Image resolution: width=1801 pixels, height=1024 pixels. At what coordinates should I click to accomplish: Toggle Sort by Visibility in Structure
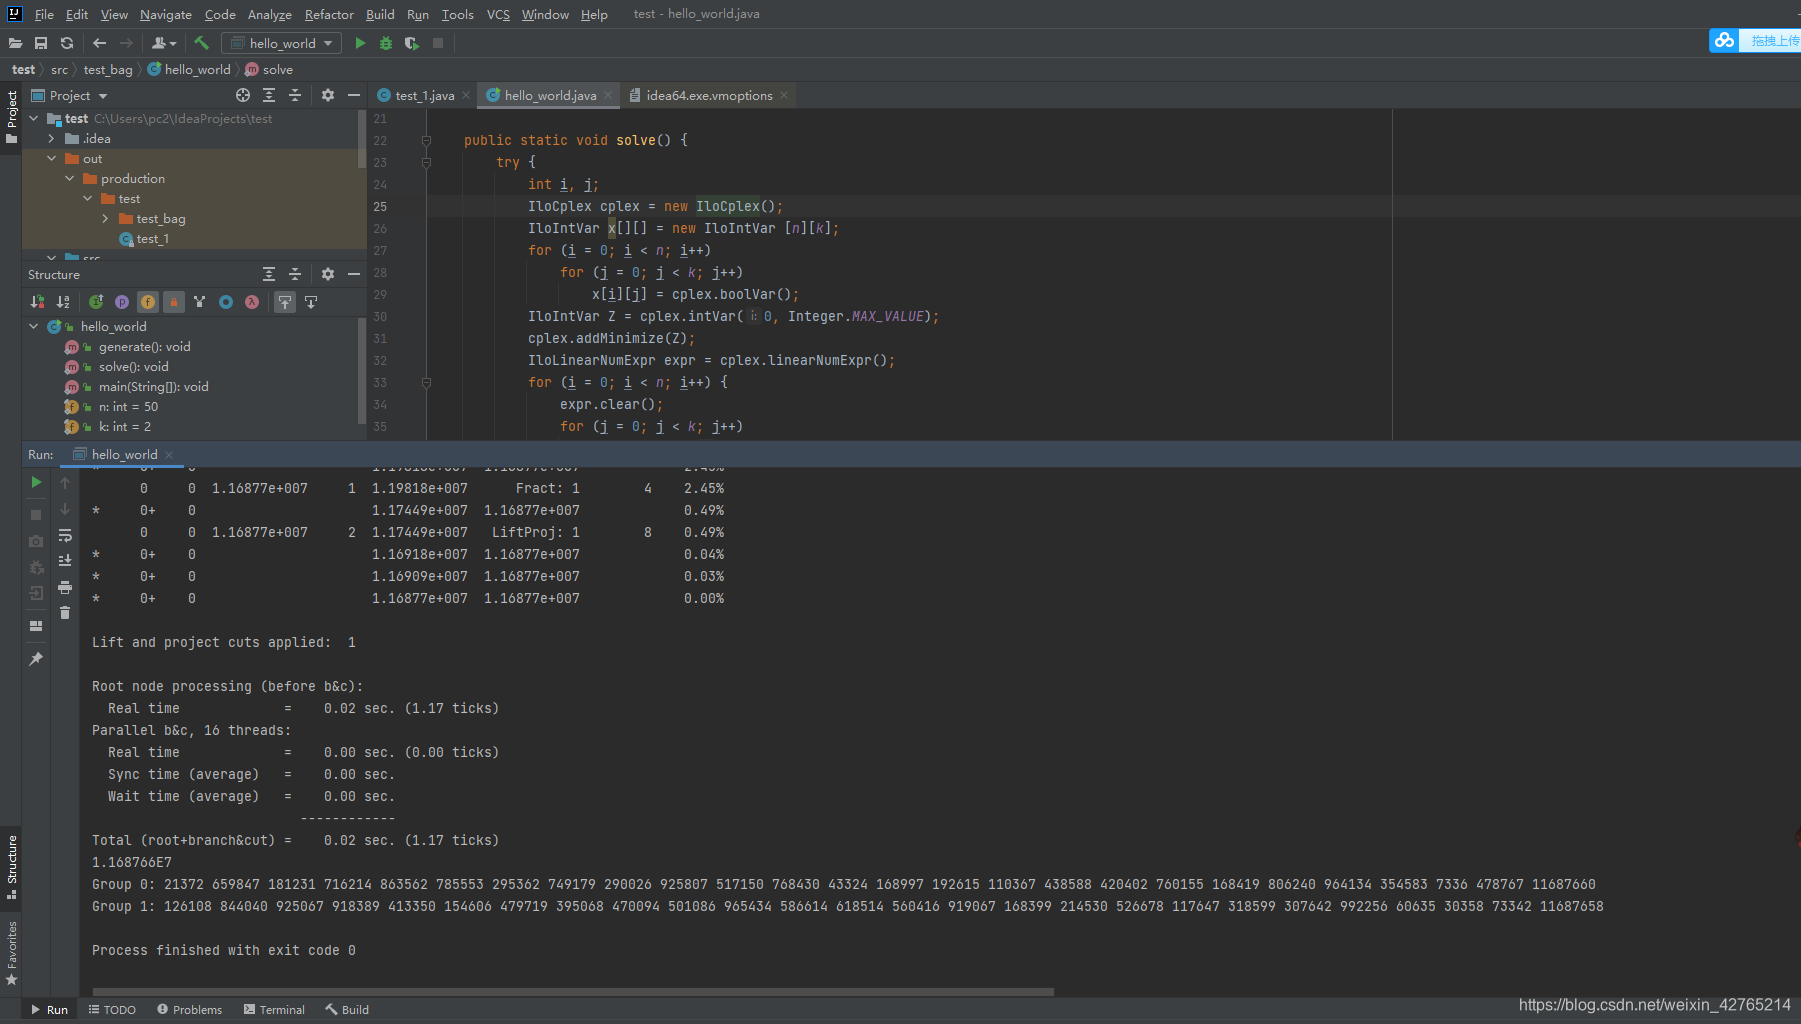tap(38, 302)
